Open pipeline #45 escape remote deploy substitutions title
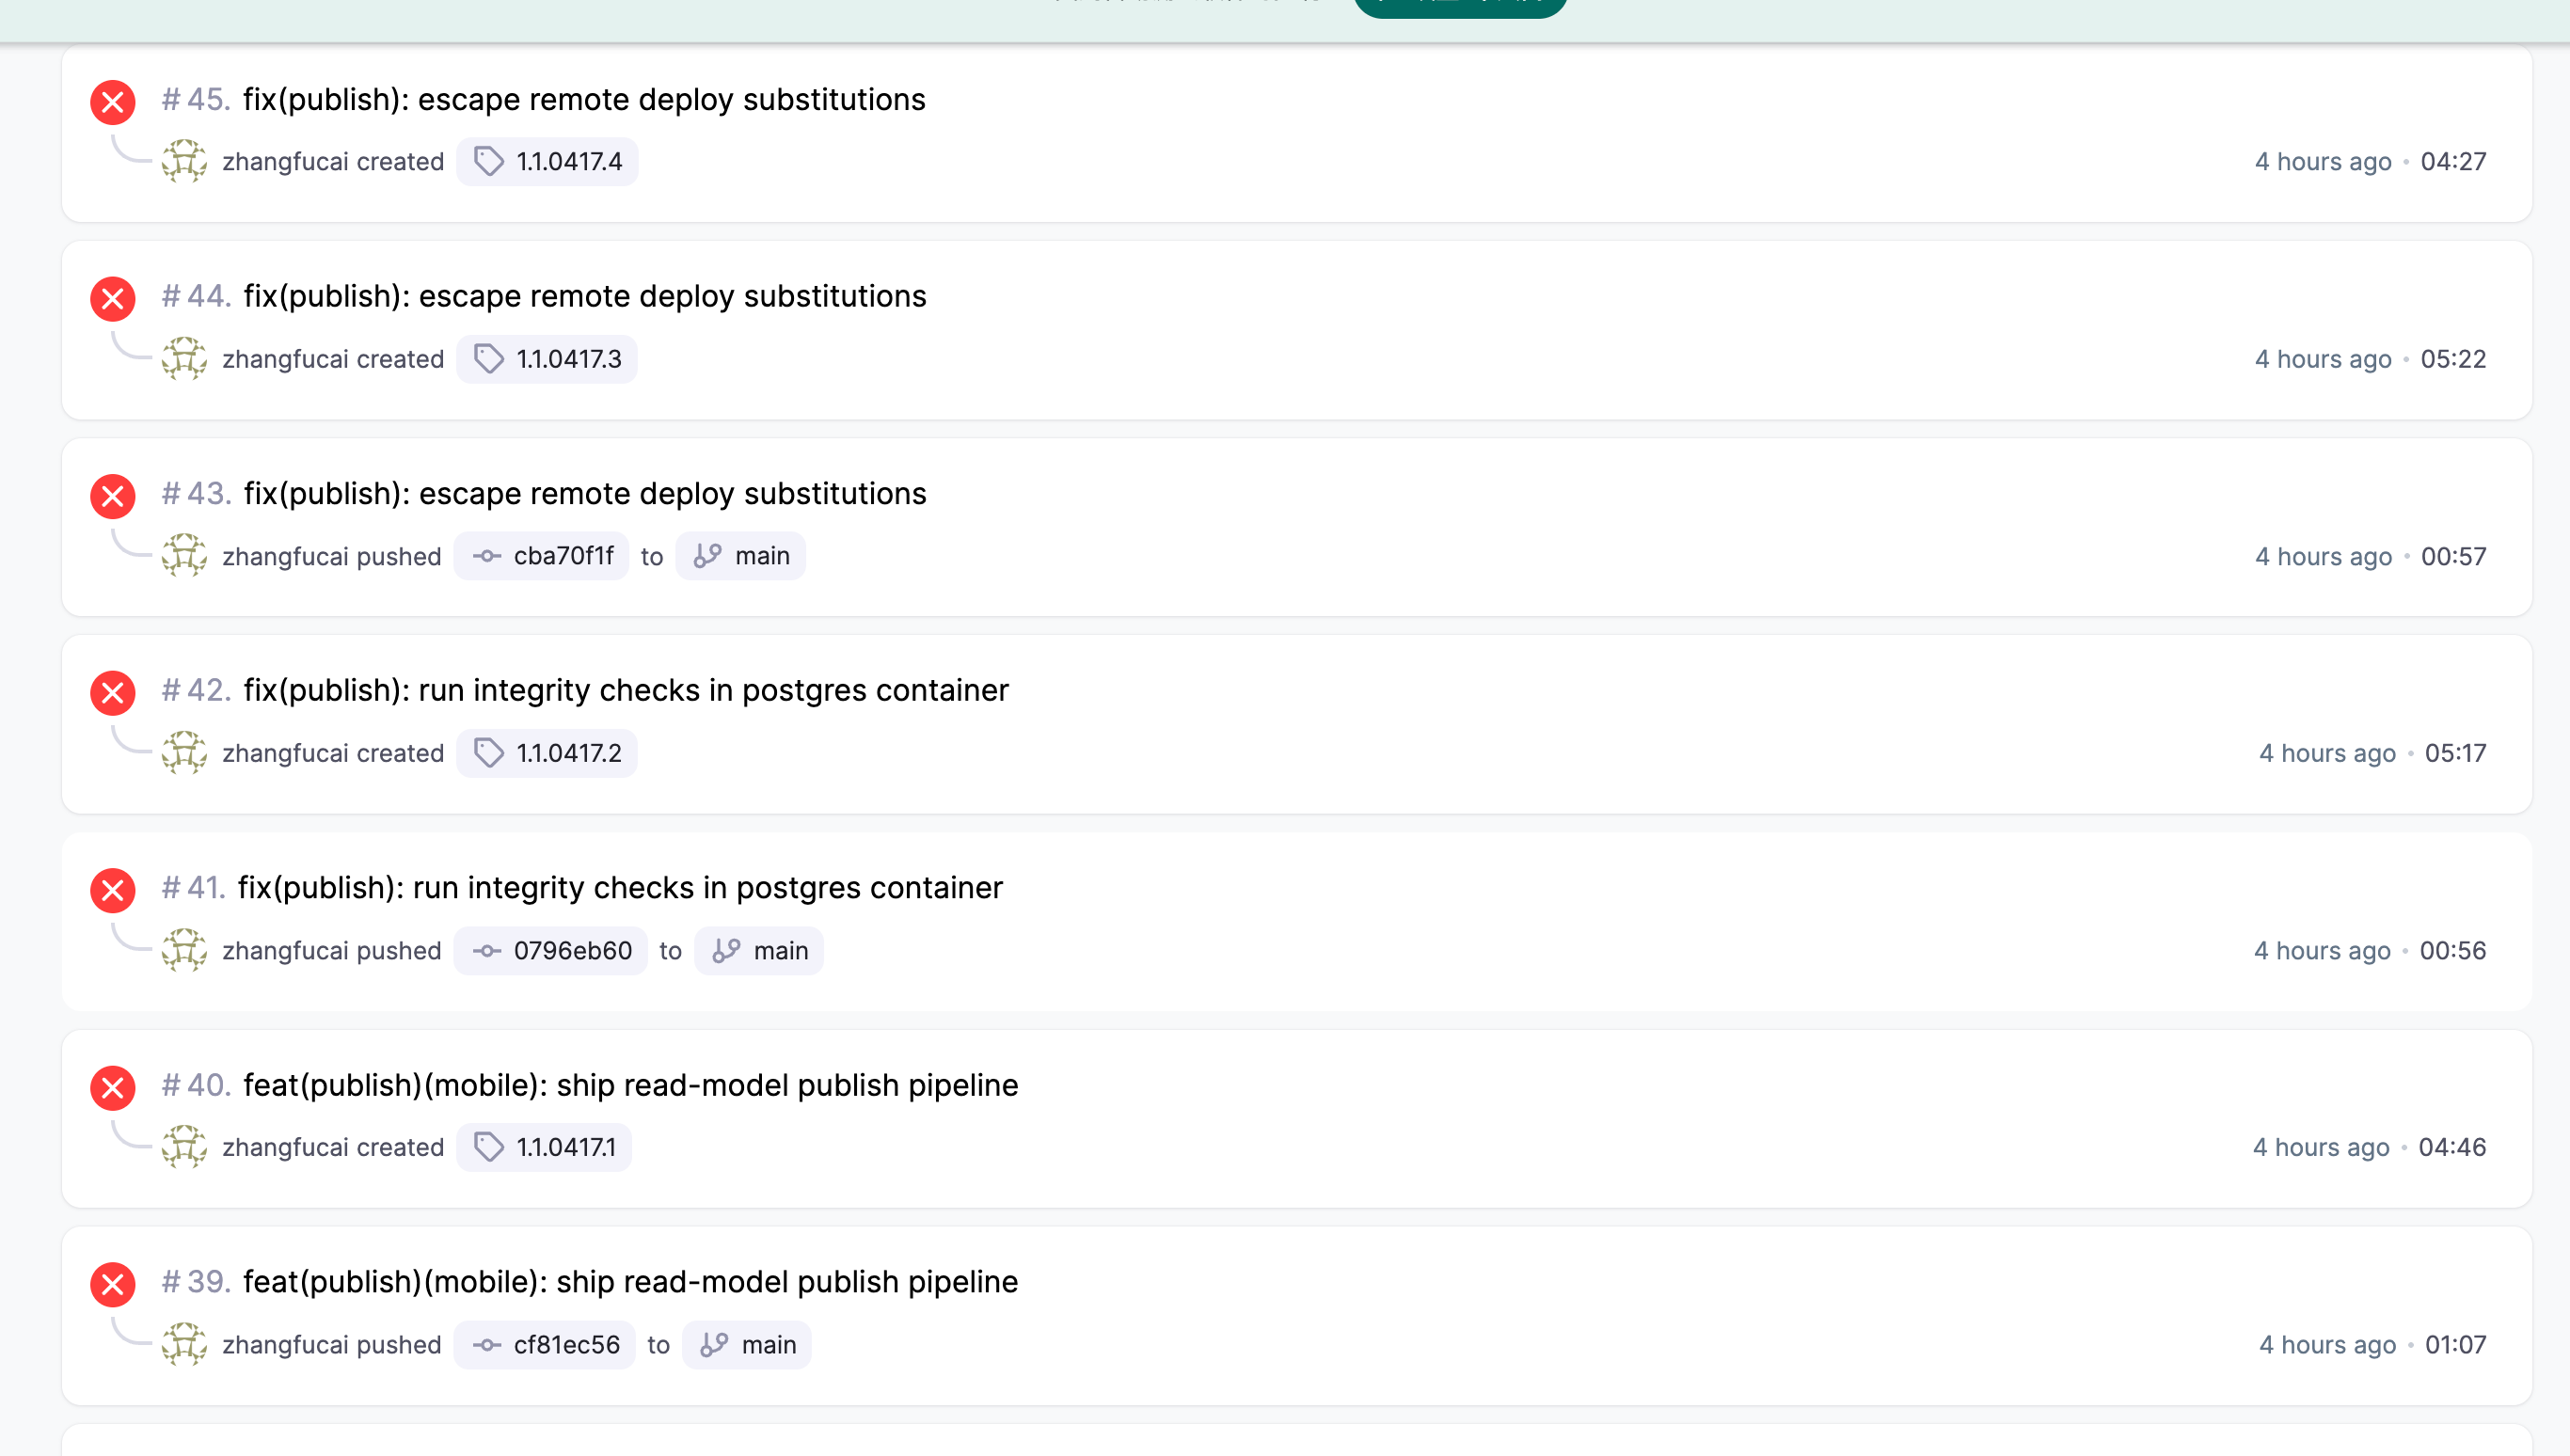Image resolution: width=2570 pixels, height=1456 pixels. (584, 100)
